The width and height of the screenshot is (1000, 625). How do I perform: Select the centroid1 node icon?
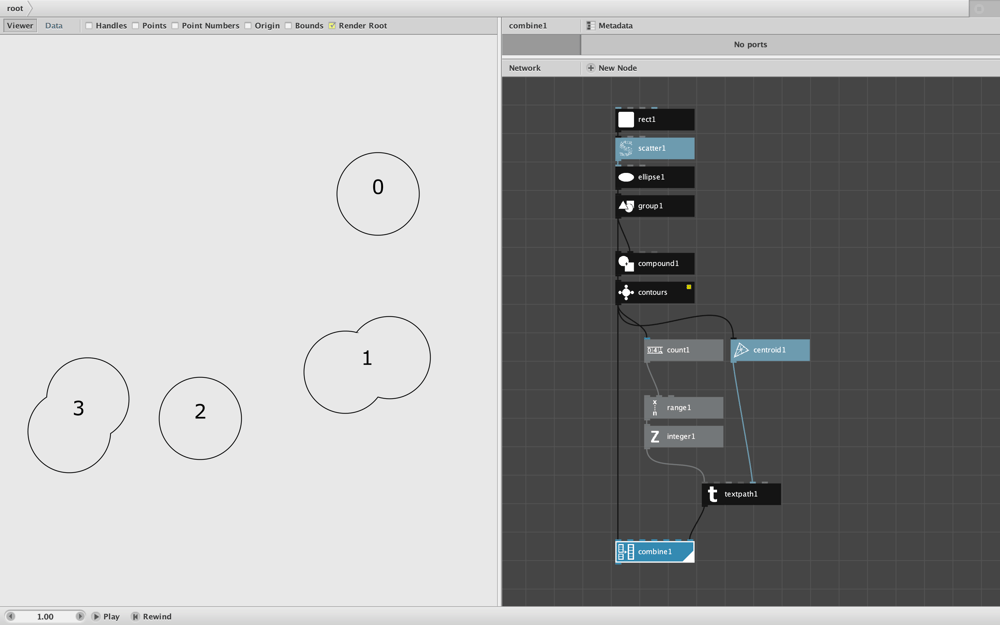click(740, 350)
